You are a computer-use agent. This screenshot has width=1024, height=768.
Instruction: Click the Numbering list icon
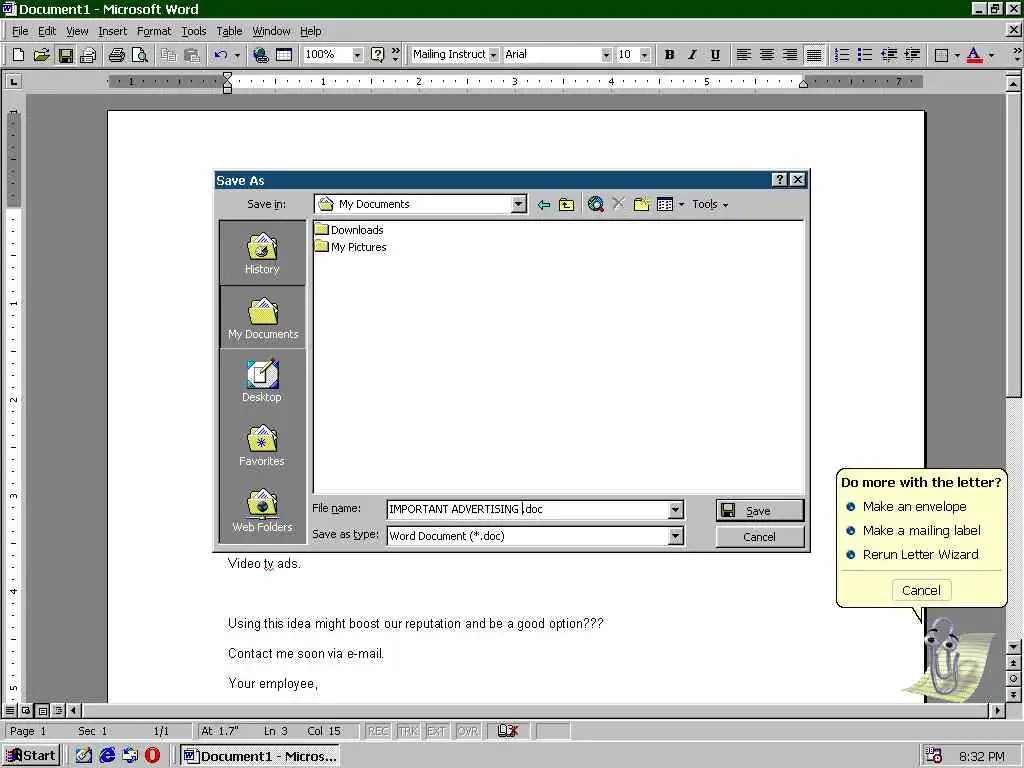842,55
